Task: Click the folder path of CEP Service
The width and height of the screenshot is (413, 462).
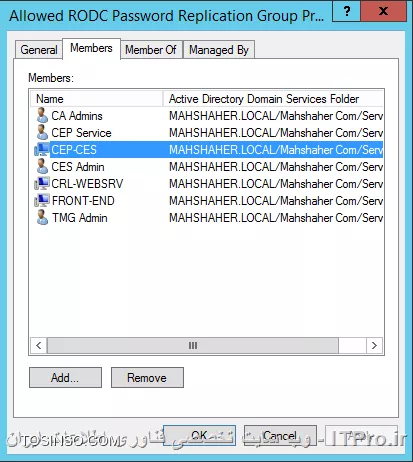Action: pos(276,133)
